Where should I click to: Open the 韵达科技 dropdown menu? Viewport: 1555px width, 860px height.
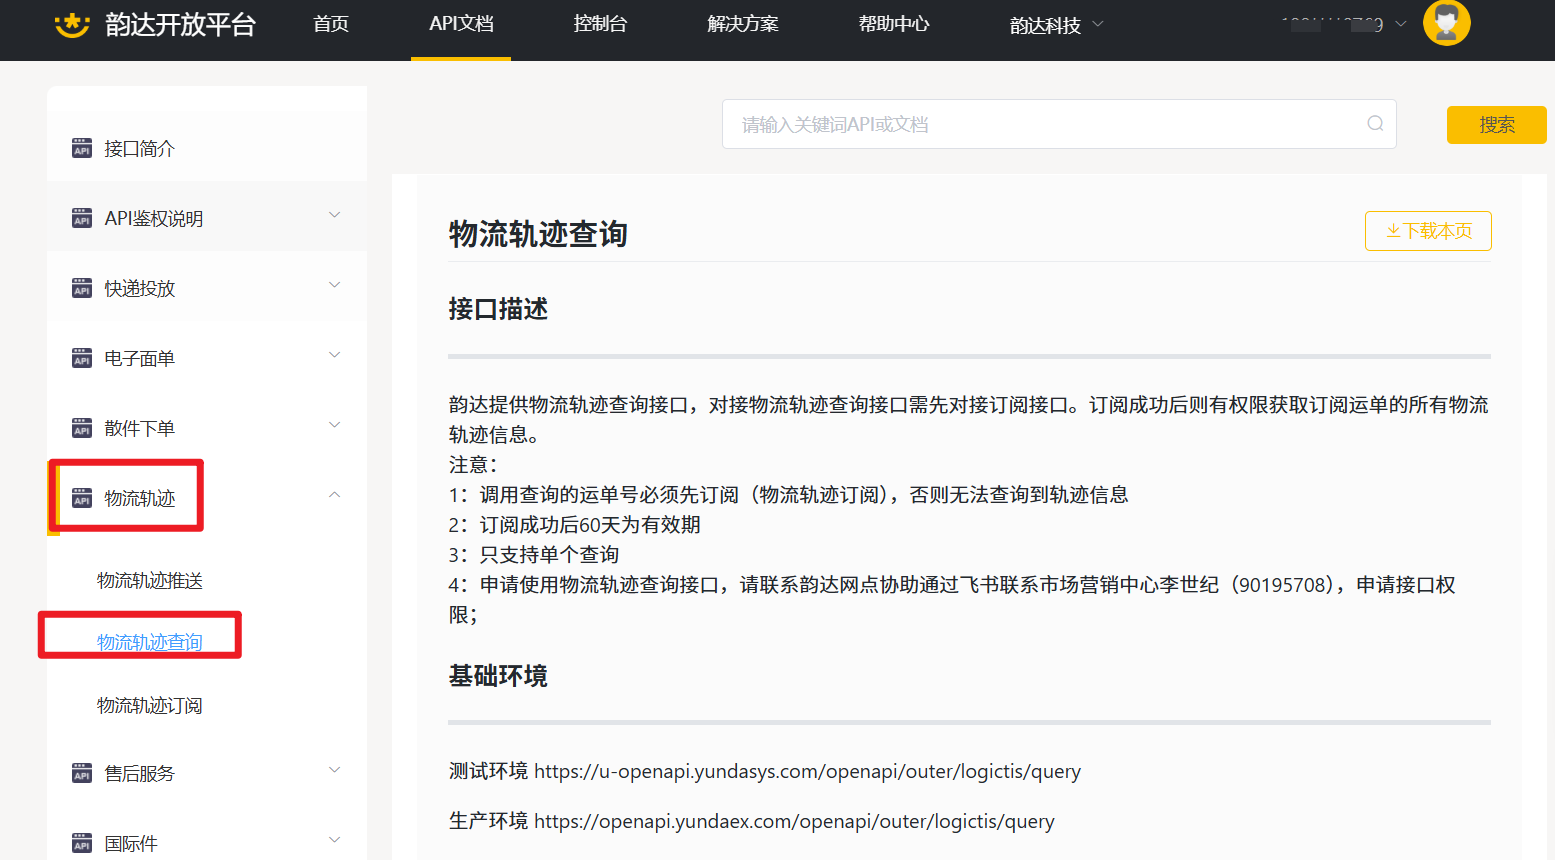click(x=1056, y=25)
